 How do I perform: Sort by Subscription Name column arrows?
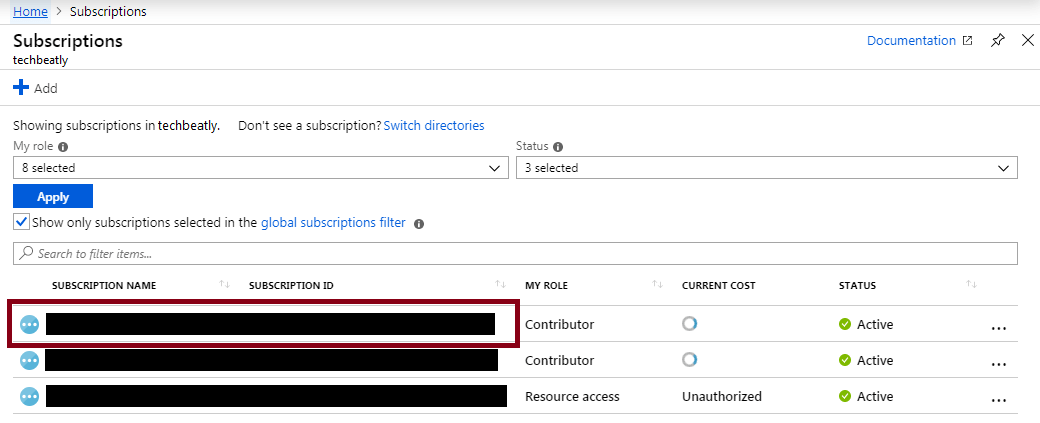[x=225, y=285]
